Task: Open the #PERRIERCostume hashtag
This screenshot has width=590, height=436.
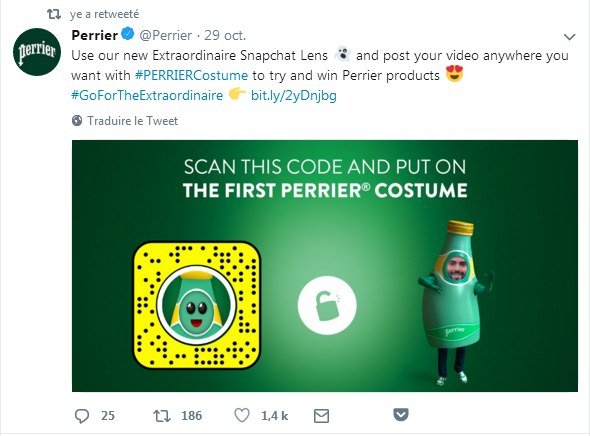Action: pyautogui.click(x=192, y=75)
